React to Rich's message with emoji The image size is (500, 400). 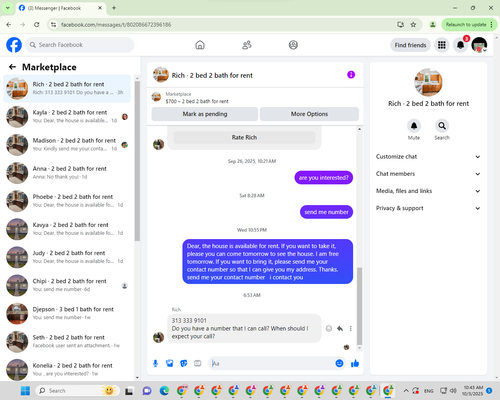click(329, 329)
